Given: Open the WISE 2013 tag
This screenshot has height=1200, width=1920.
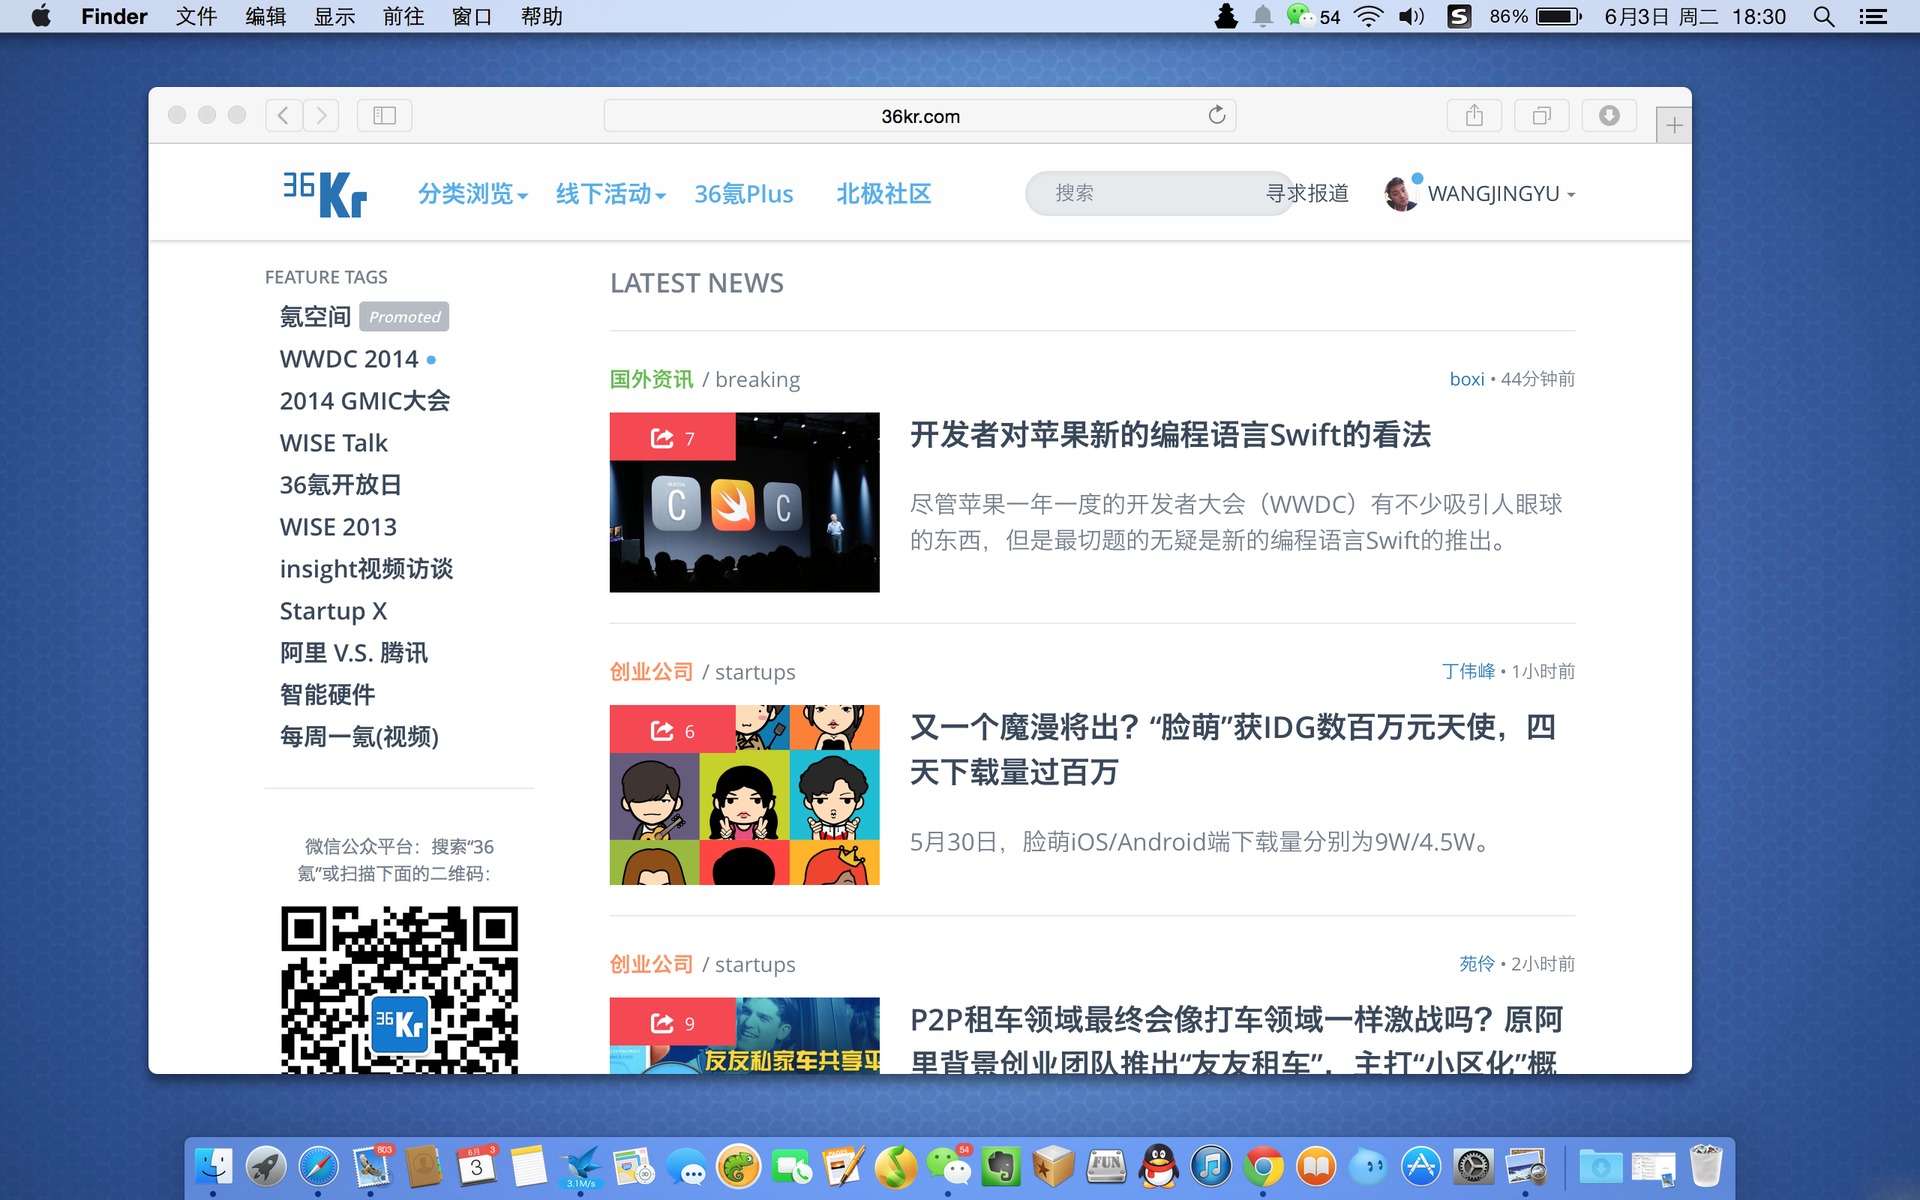Looking at the screenshot, I should click(x=338, y=527).
